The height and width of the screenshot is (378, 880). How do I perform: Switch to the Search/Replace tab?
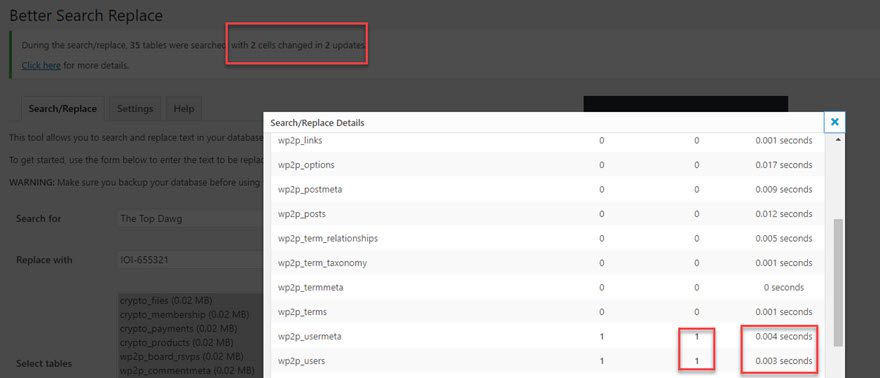pos(62,109)
